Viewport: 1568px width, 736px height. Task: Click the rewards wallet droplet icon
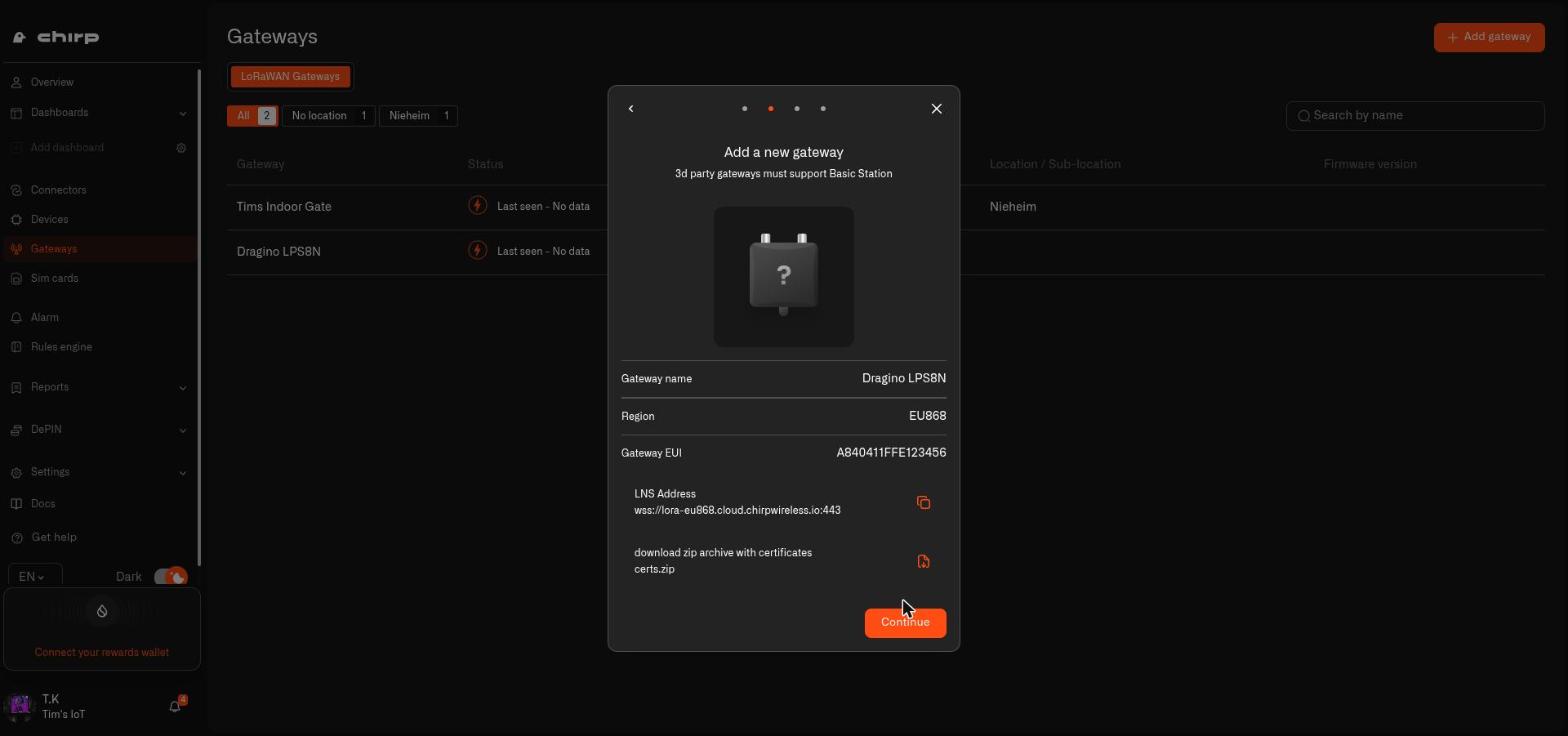click(x=102, y=611)
